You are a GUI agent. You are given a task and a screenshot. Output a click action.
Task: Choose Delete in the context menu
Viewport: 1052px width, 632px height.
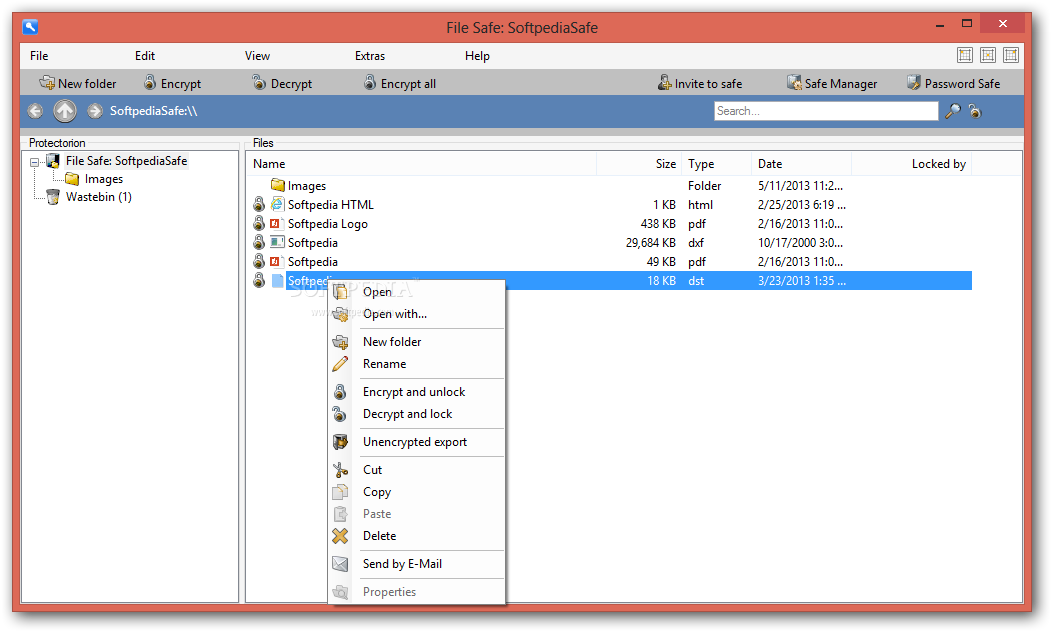417,536
